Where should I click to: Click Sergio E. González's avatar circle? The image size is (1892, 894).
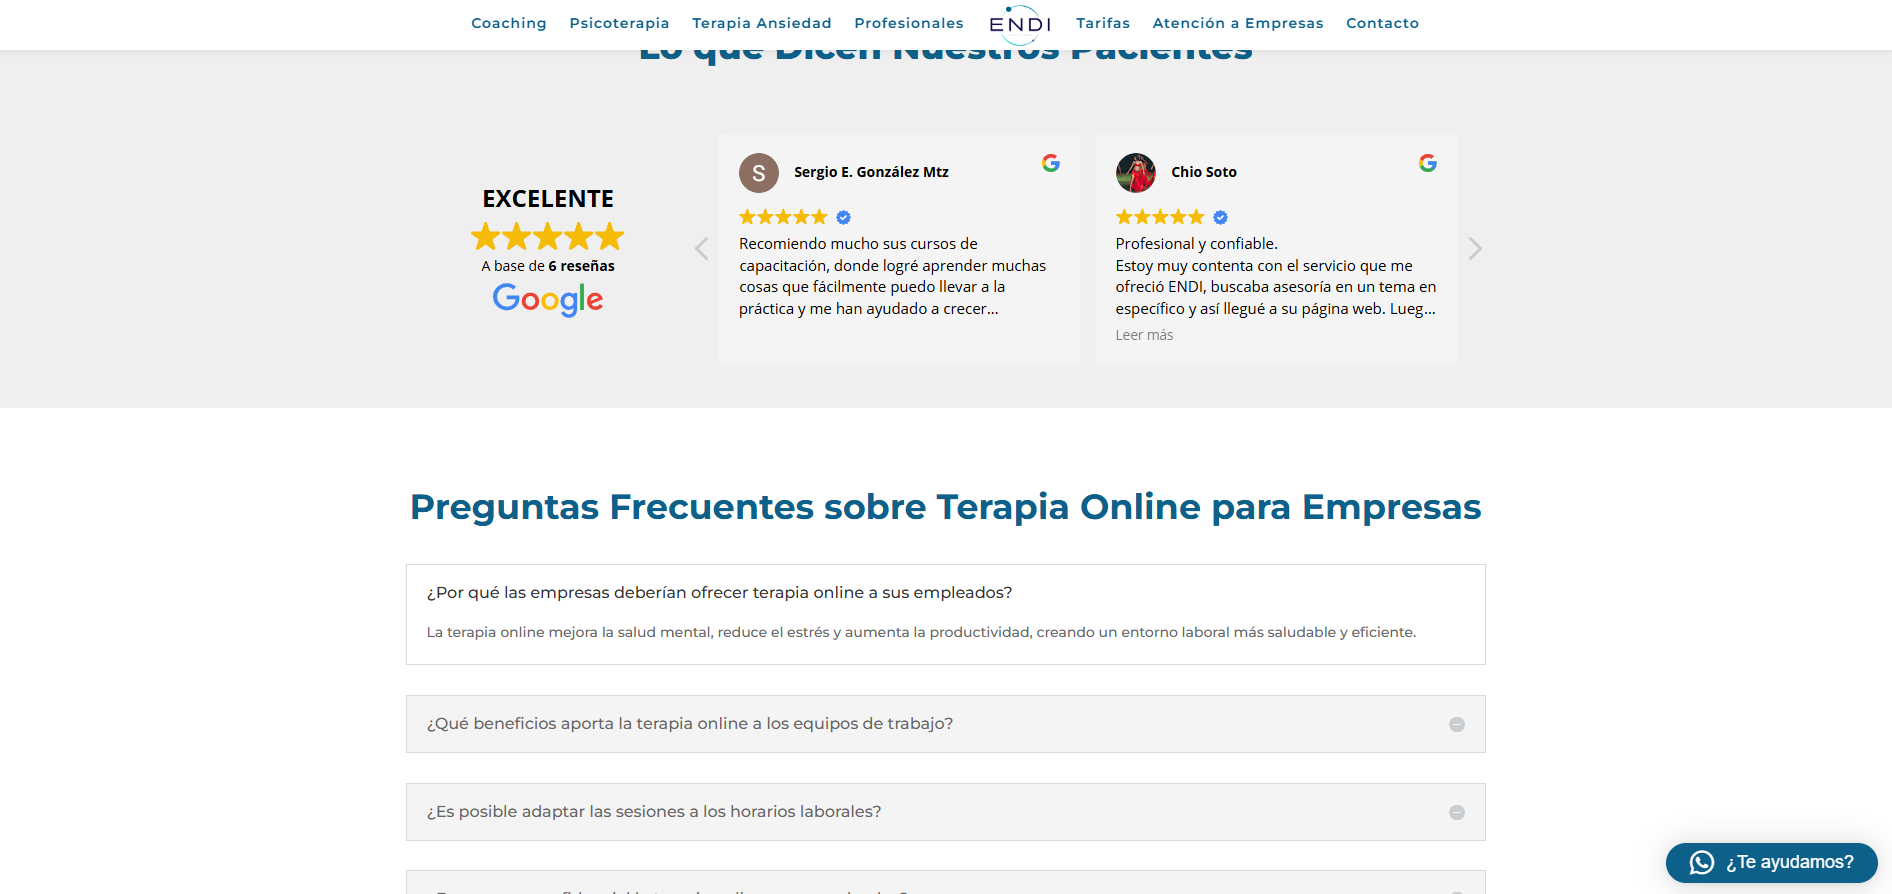758,173
